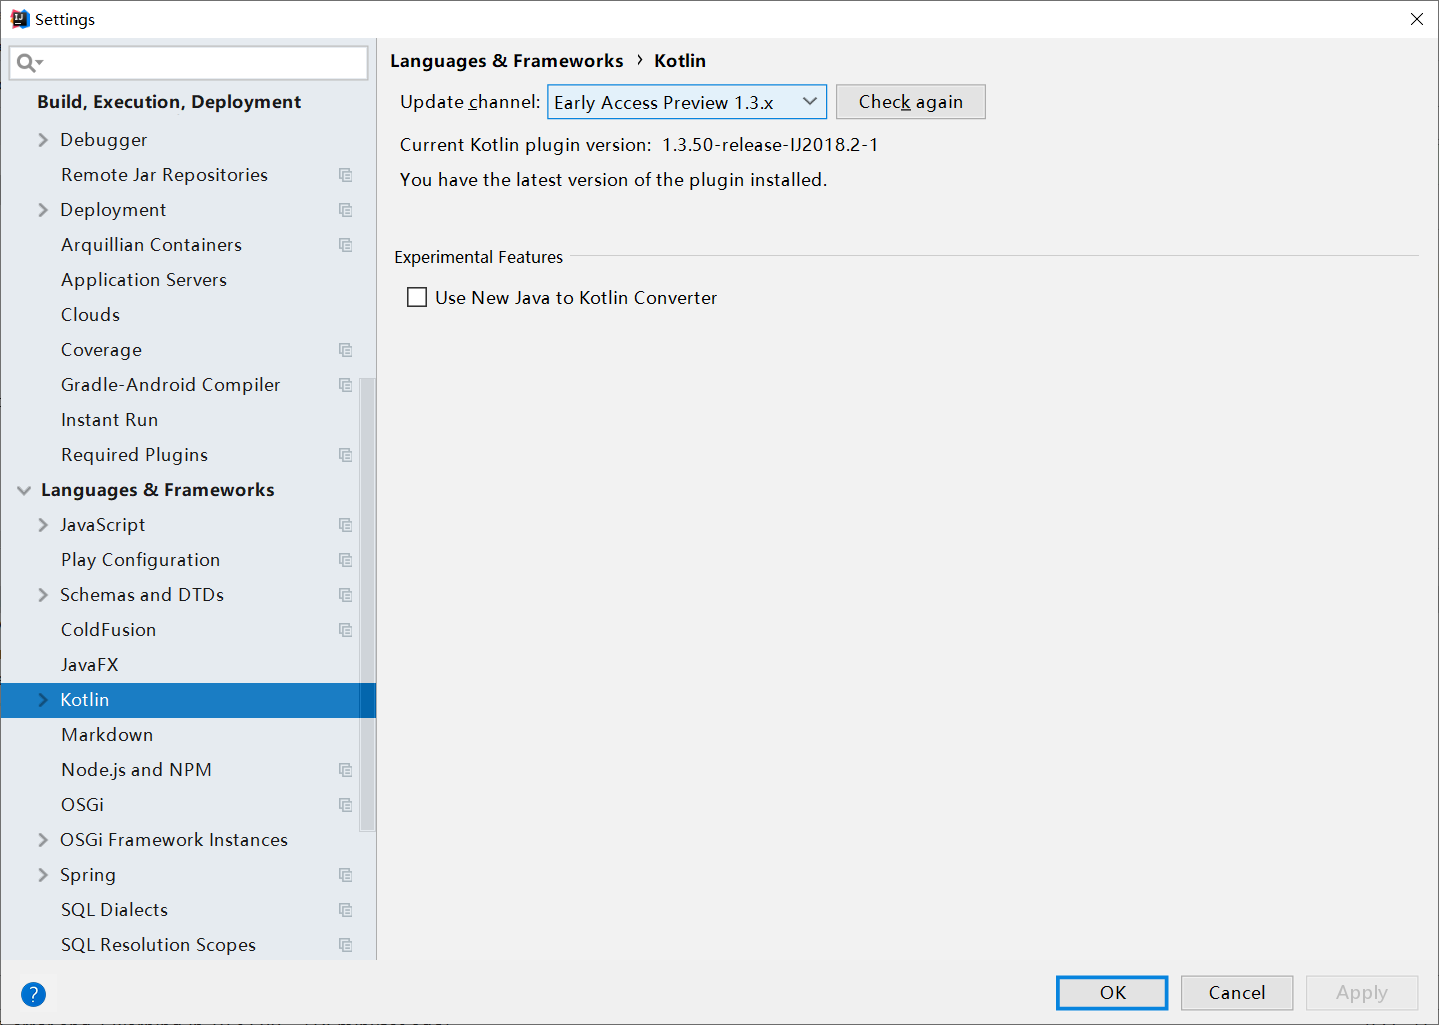1439x1025 pixels.
Task: Click the OK button
Action: (x=1112, y=993)
